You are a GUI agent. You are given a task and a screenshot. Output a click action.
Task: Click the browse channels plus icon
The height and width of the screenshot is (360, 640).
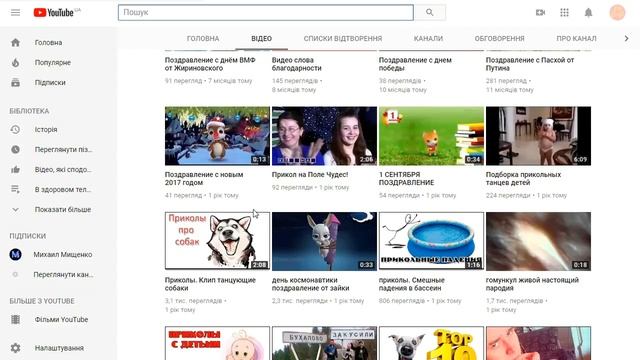[x=16, y=274]
